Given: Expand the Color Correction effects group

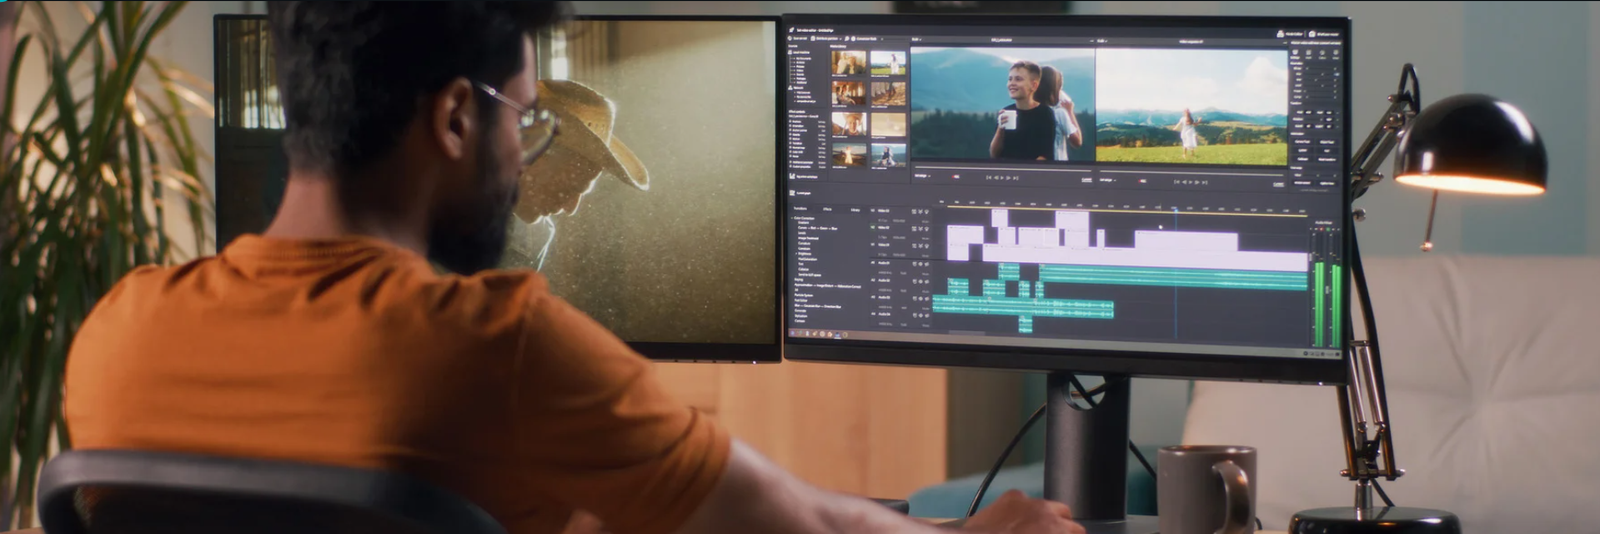Looking at the screenshot, I should click(x=795, y=218).
